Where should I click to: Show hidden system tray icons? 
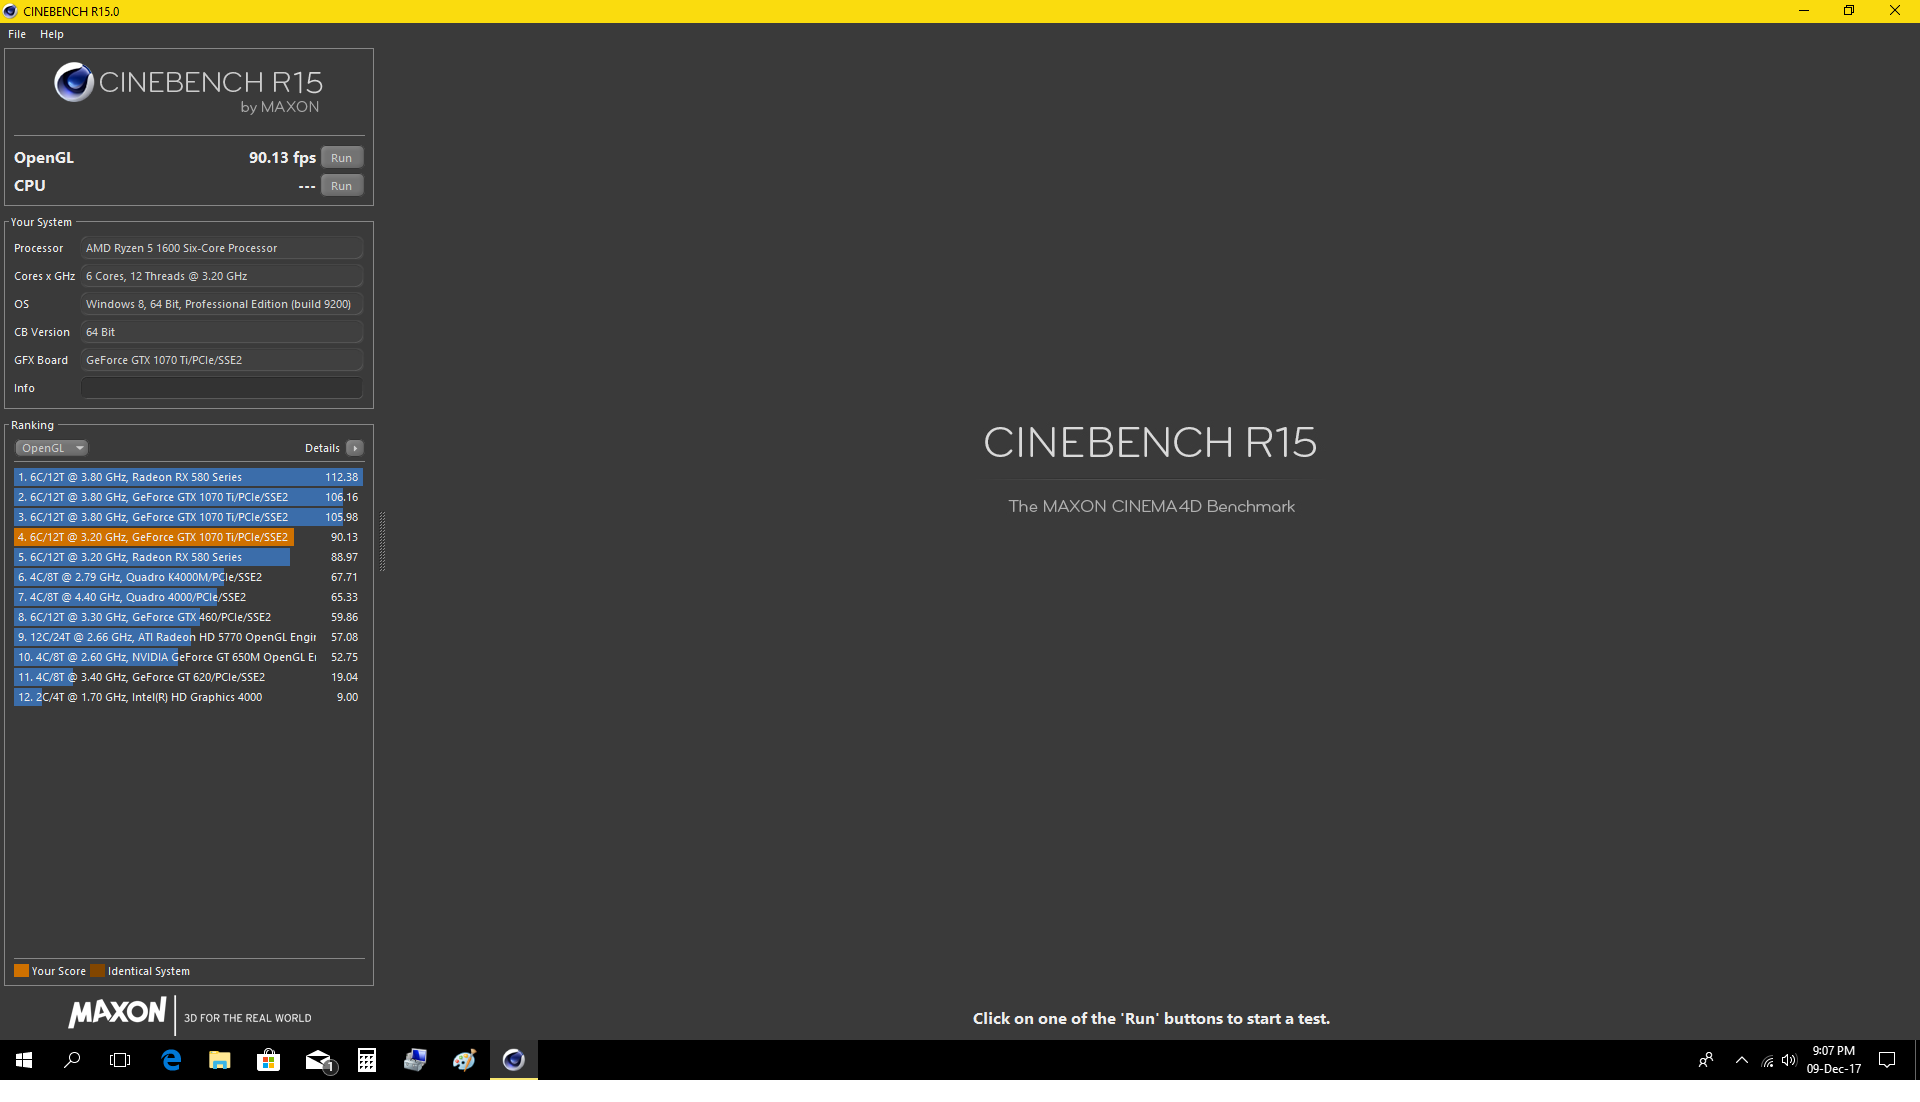click(x=1742, y=1060)
